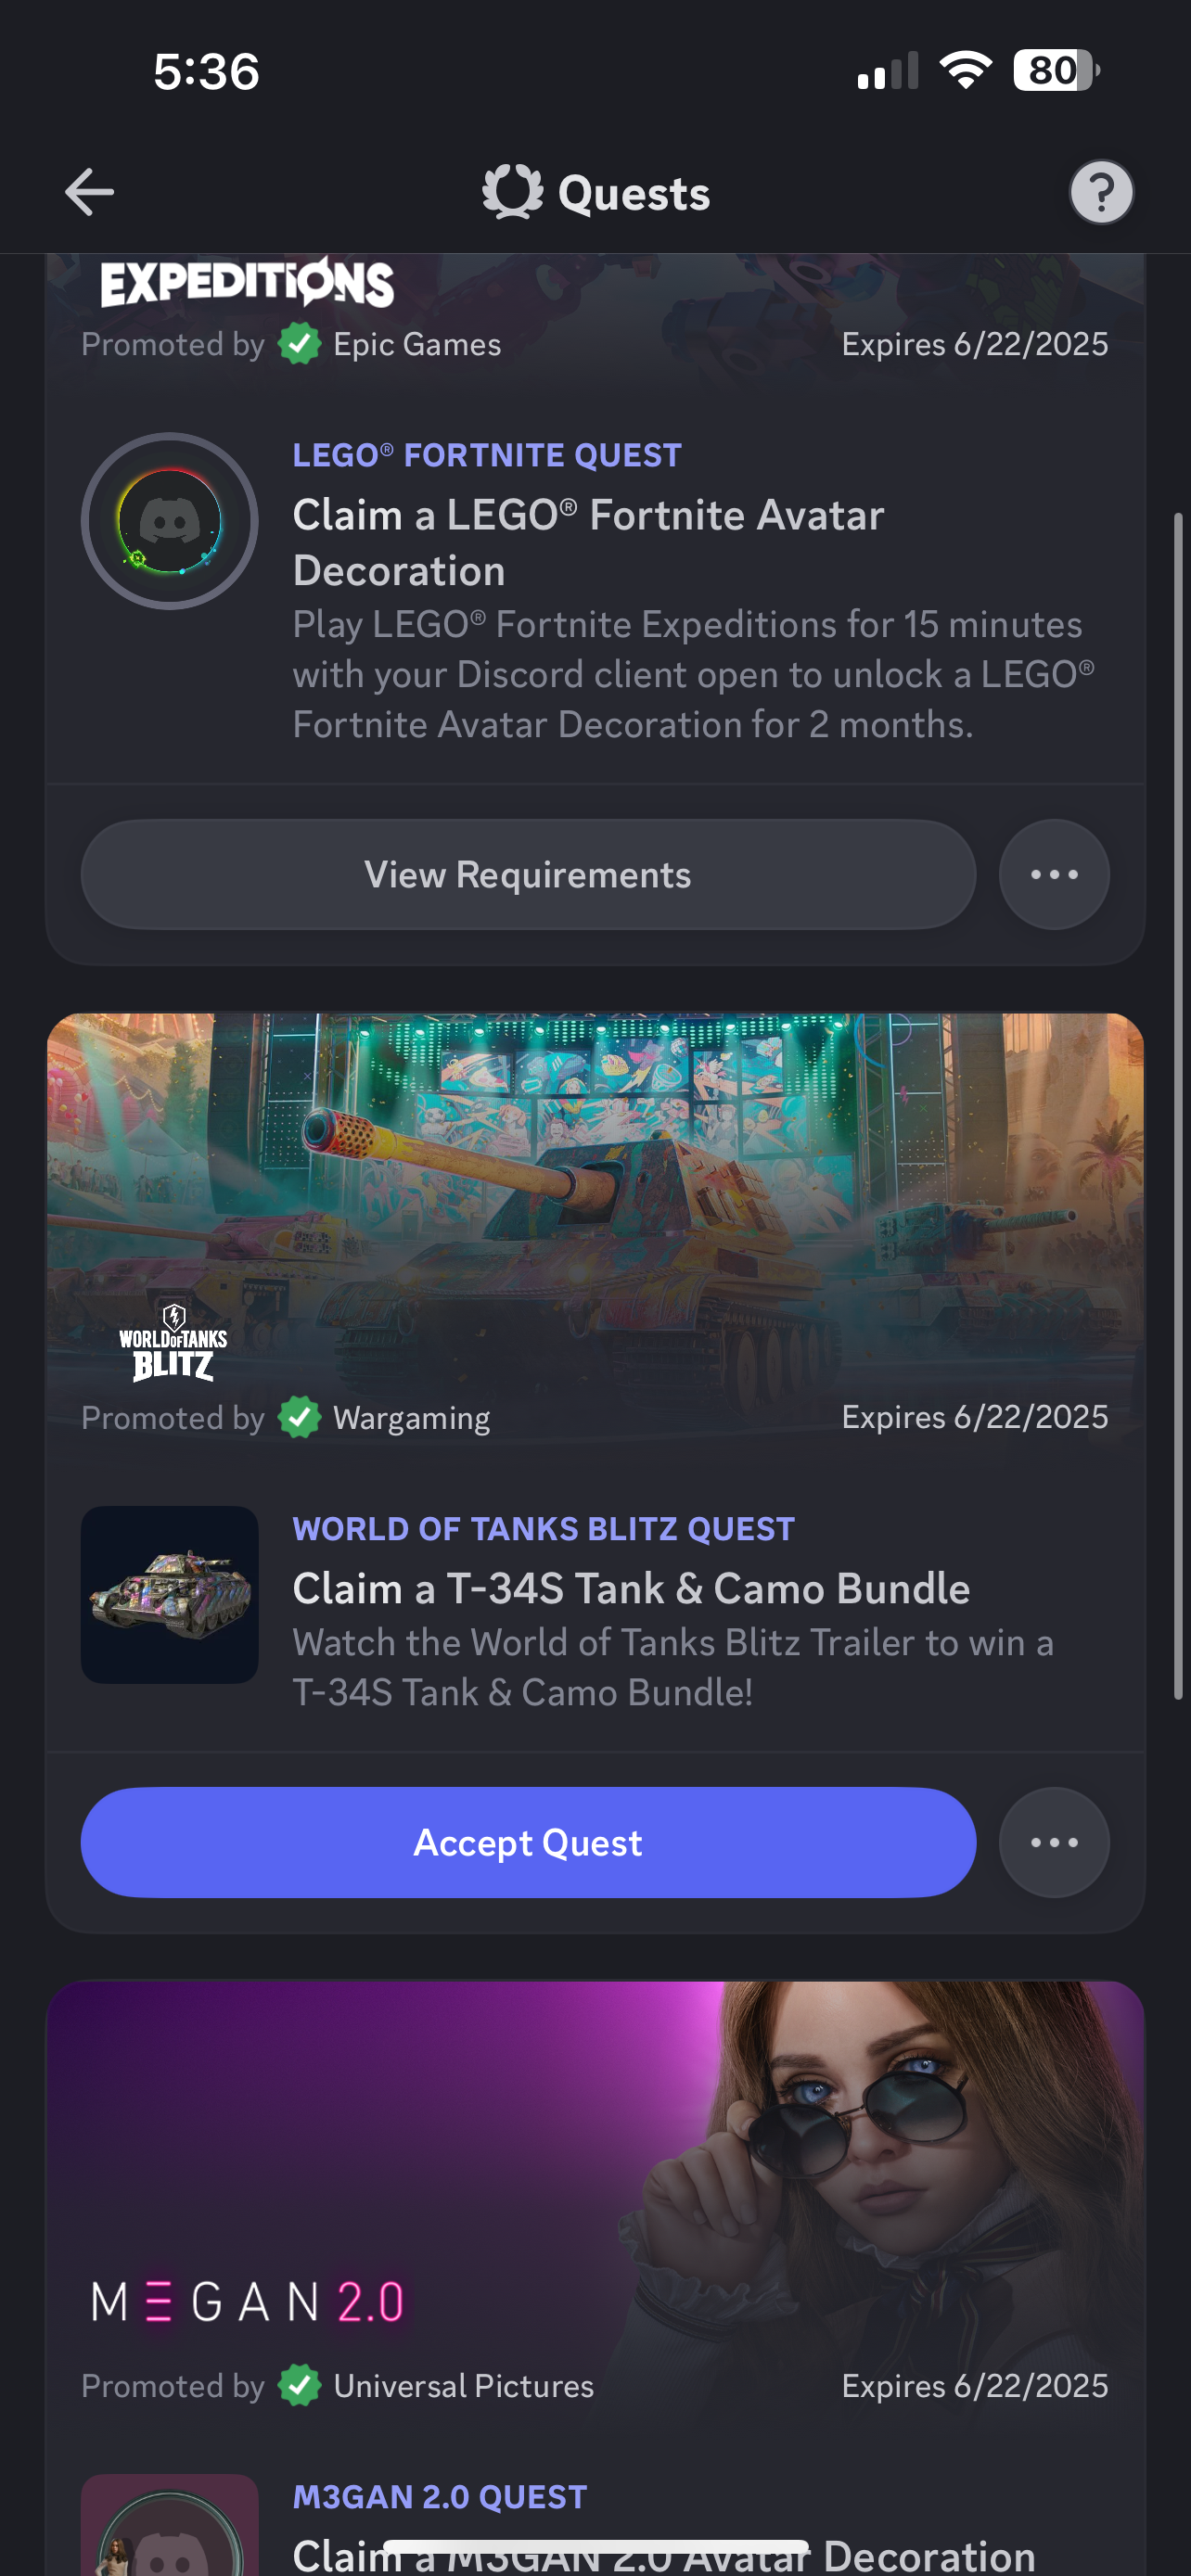
Task: Open more options for LEGO Fortnite quest
Action: [x=1054, y=875]
